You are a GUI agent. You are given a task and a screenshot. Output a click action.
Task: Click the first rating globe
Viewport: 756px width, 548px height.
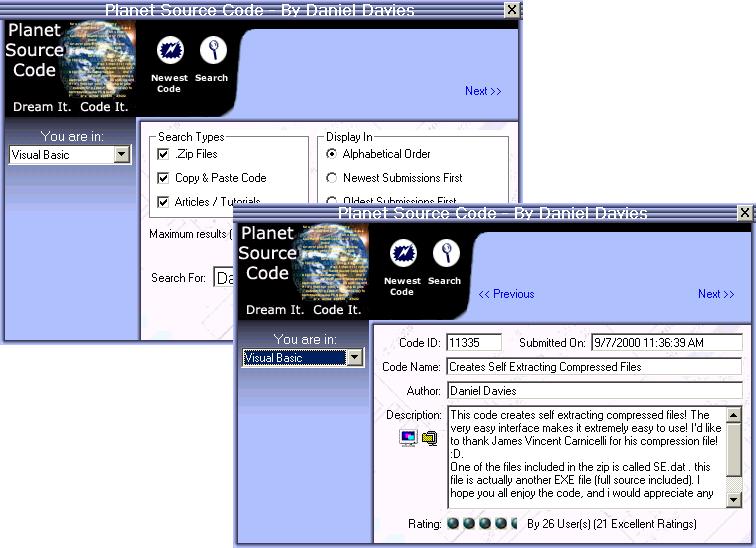(x=453, y=523)
